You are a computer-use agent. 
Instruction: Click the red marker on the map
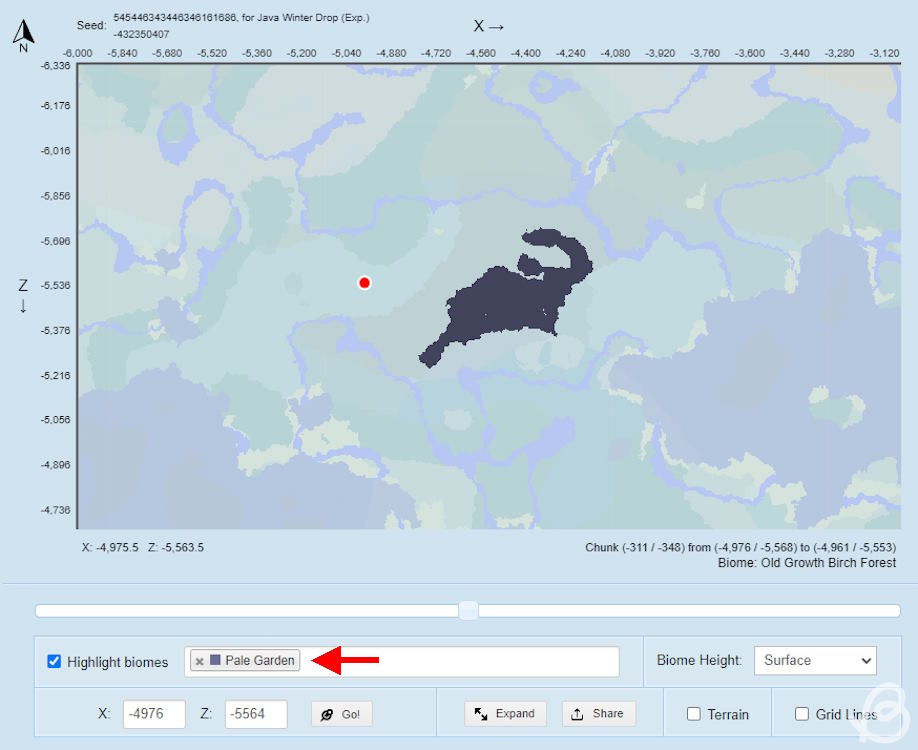[x=364, y=283]
